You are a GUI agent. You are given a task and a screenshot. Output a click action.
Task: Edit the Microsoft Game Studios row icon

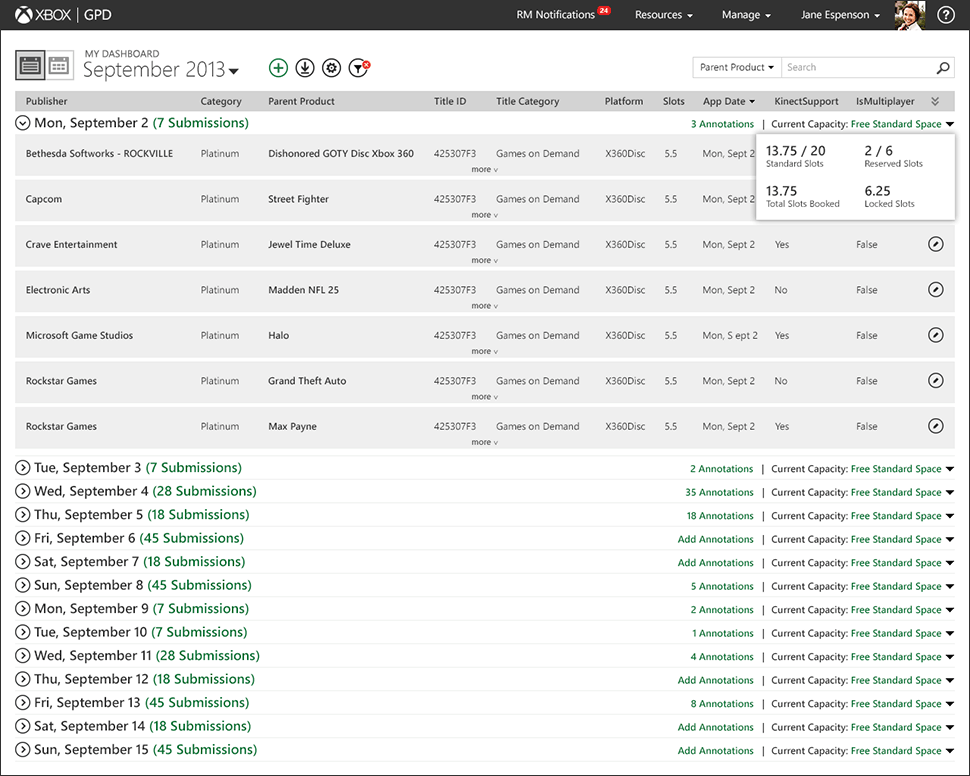tap(936, 335)
